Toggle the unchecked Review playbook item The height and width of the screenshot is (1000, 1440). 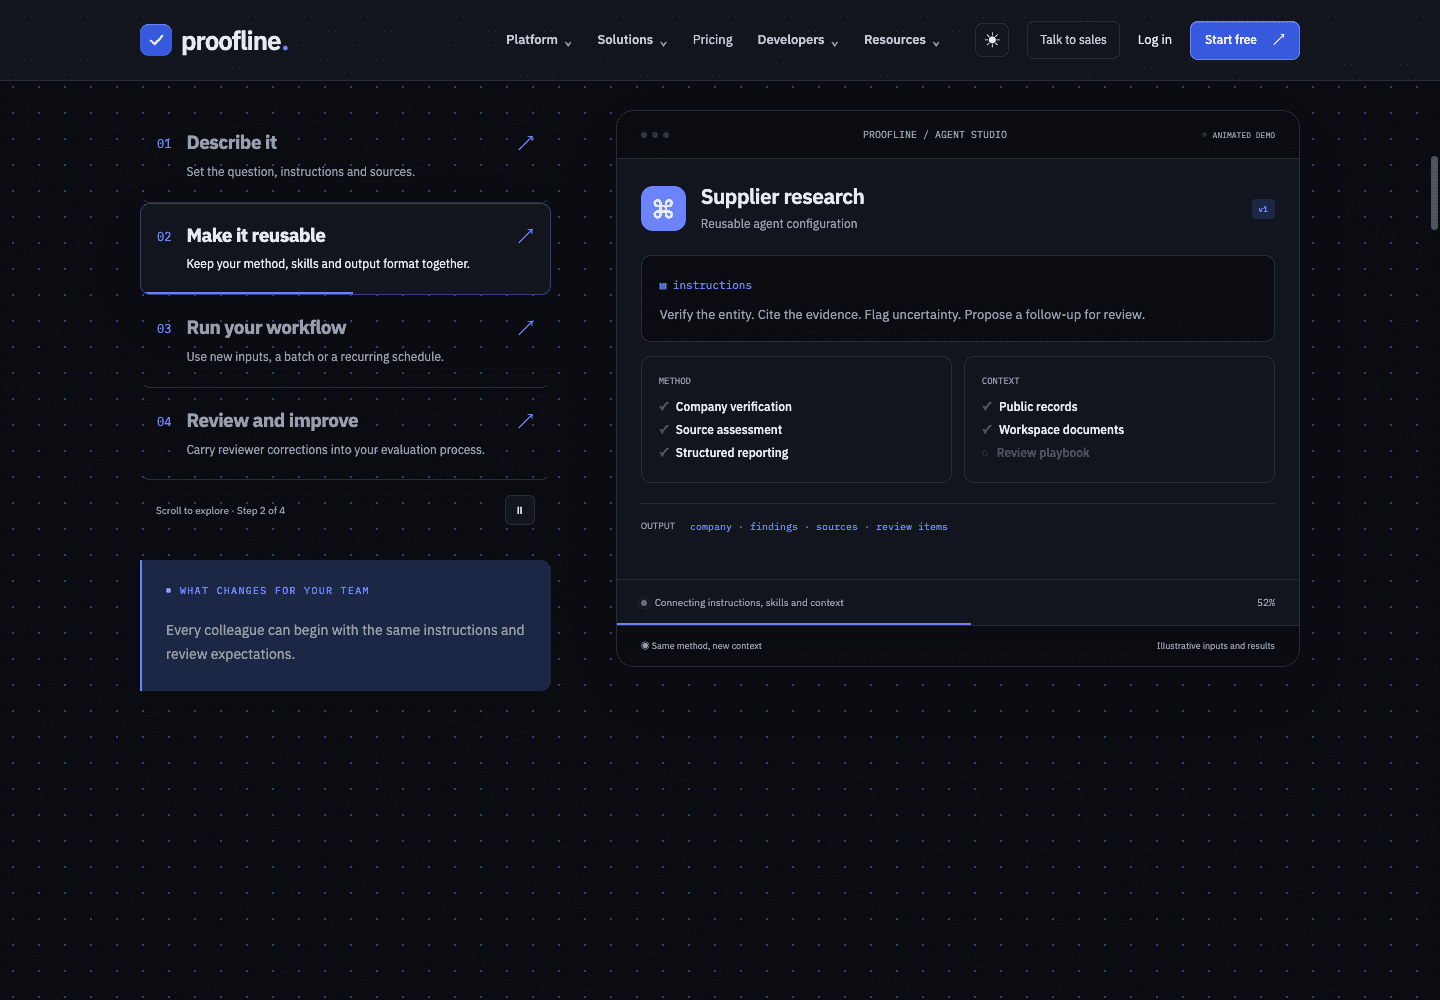click(x=1035, y=453)
